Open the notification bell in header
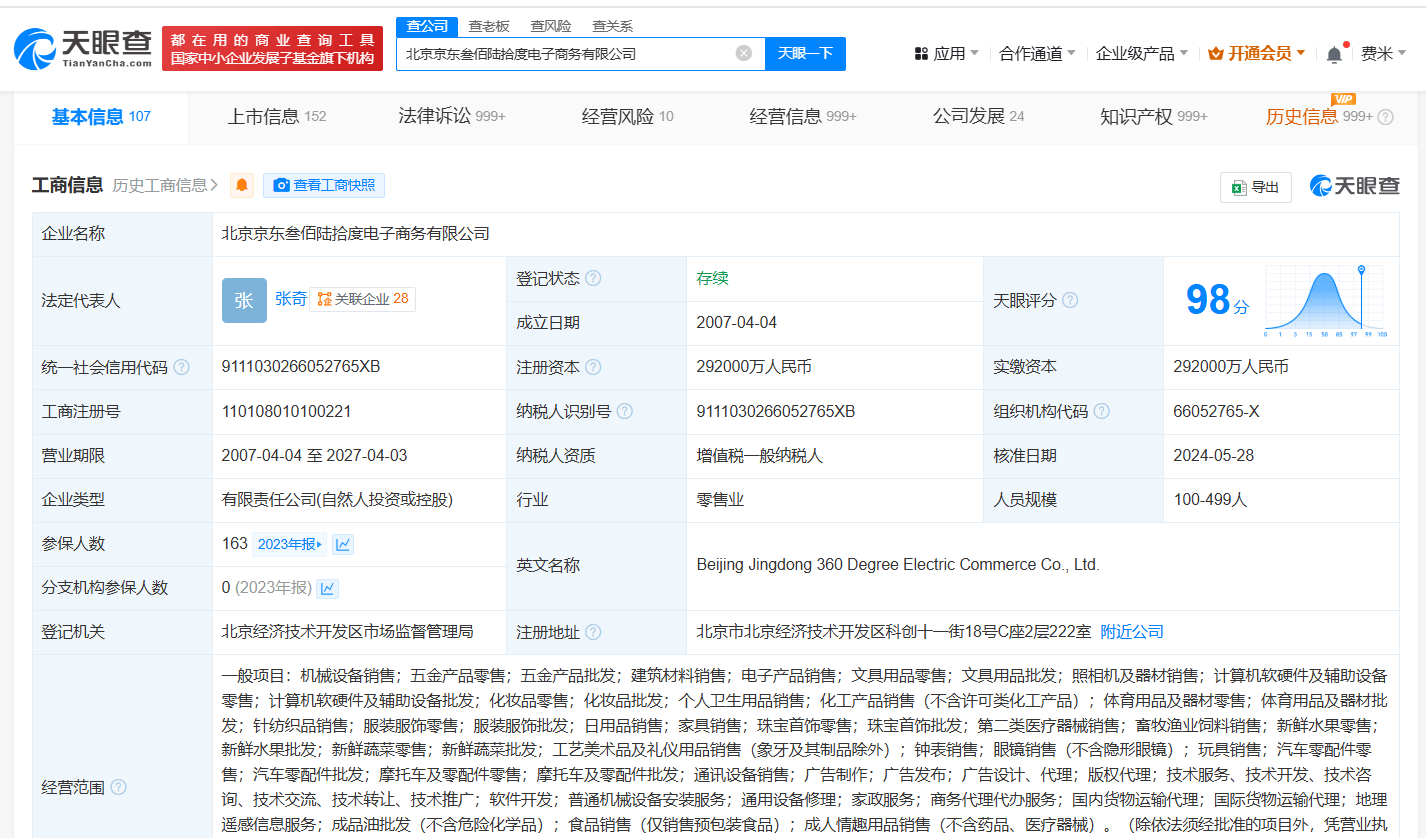The width and height of the screenshot is (1426, 838). point(1334,55)
